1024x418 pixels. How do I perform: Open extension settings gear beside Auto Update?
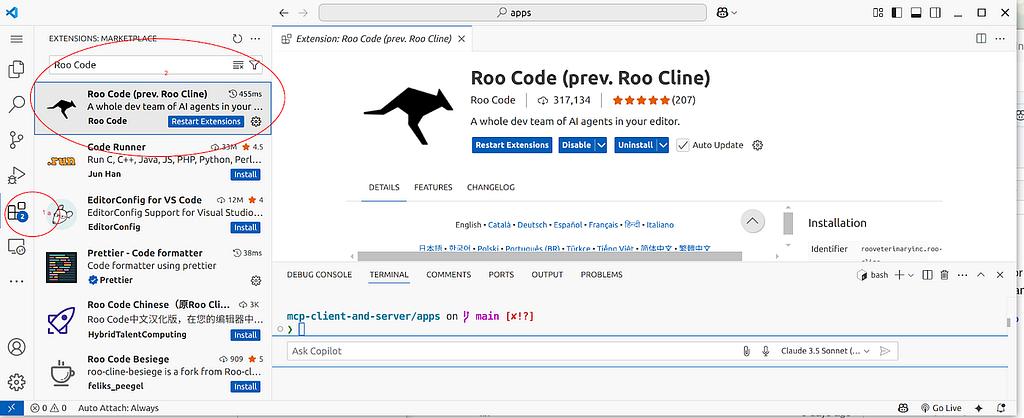[758, 145]
